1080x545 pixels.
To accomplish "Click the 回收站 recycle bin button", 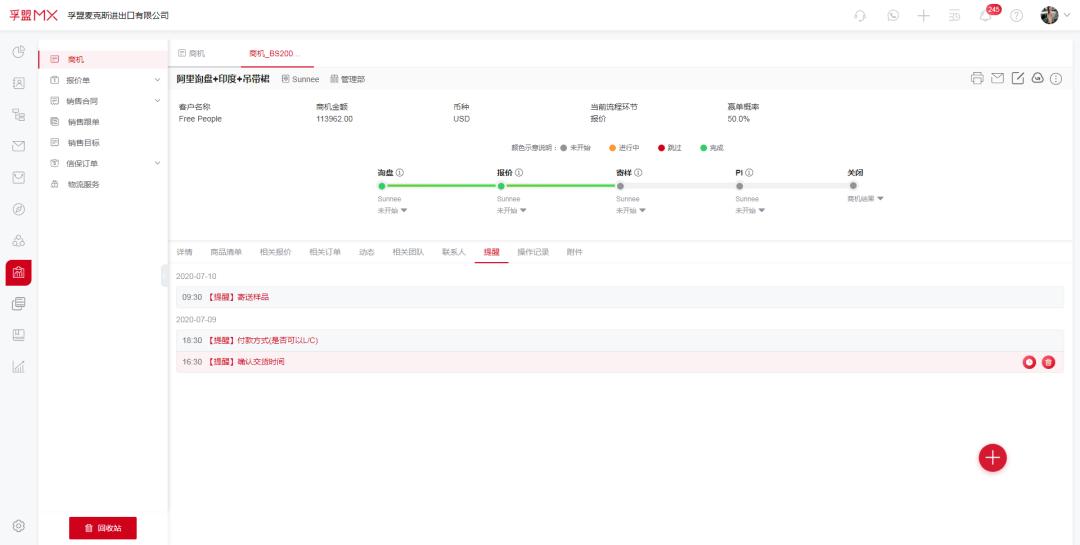I will [x=103, y=528].
